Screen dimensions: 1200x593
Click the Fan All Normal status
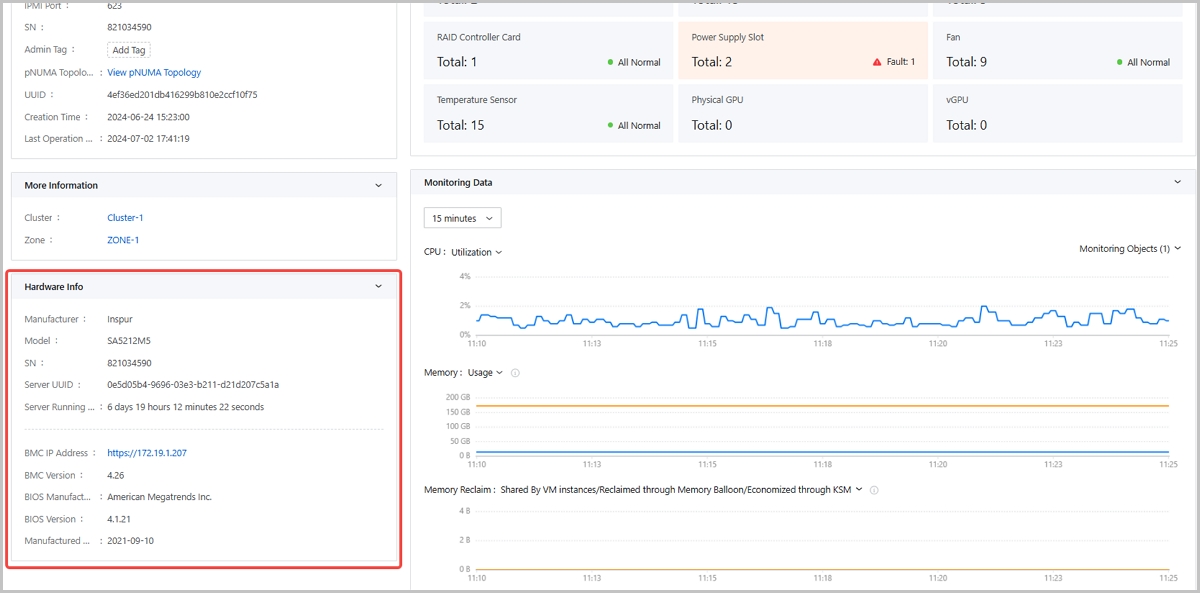(x=1143, y=62)
